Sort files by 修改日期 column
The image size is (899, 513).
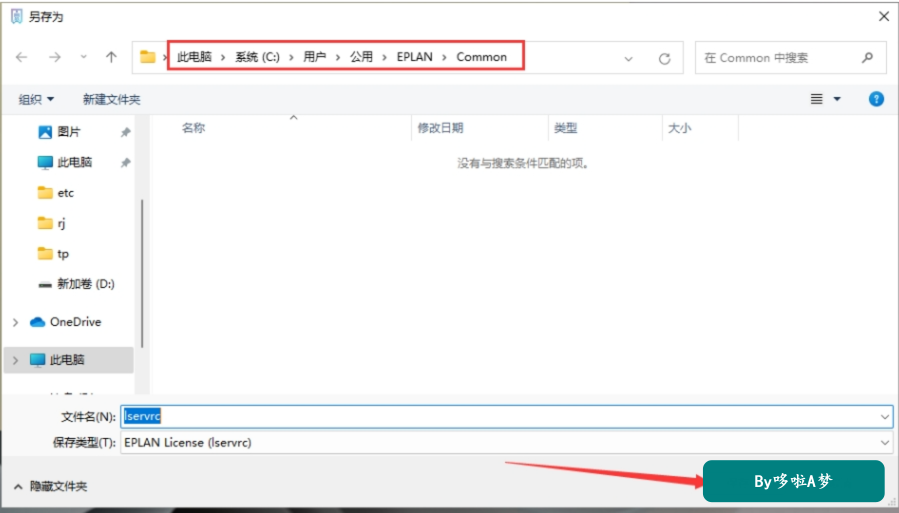[x=440, y=128]
